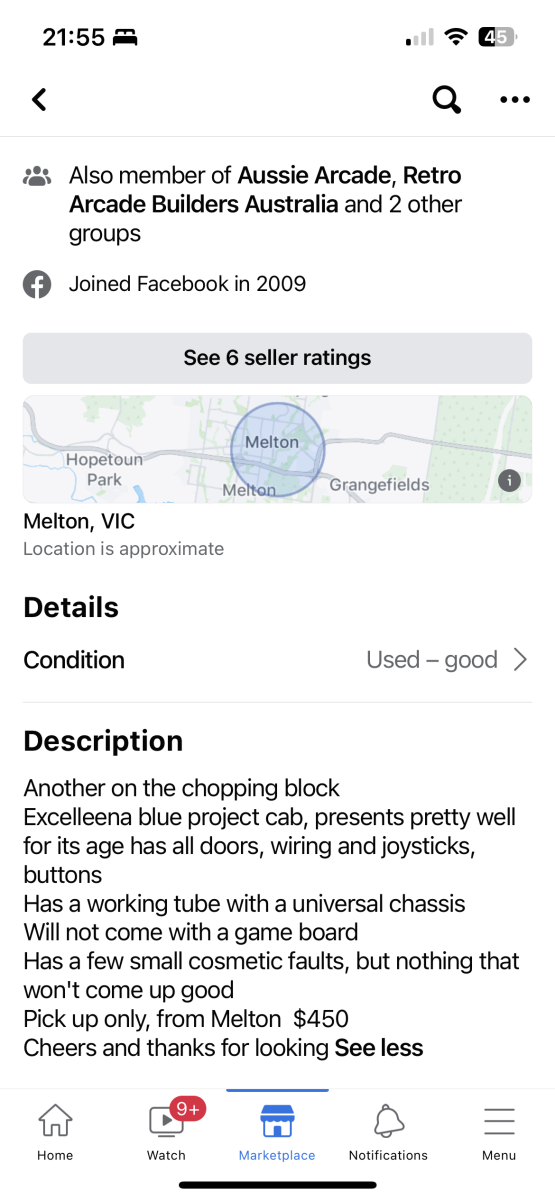Screen dimensions: 555x1200
Task: Go to Home tab
Action: (55, 1132)
